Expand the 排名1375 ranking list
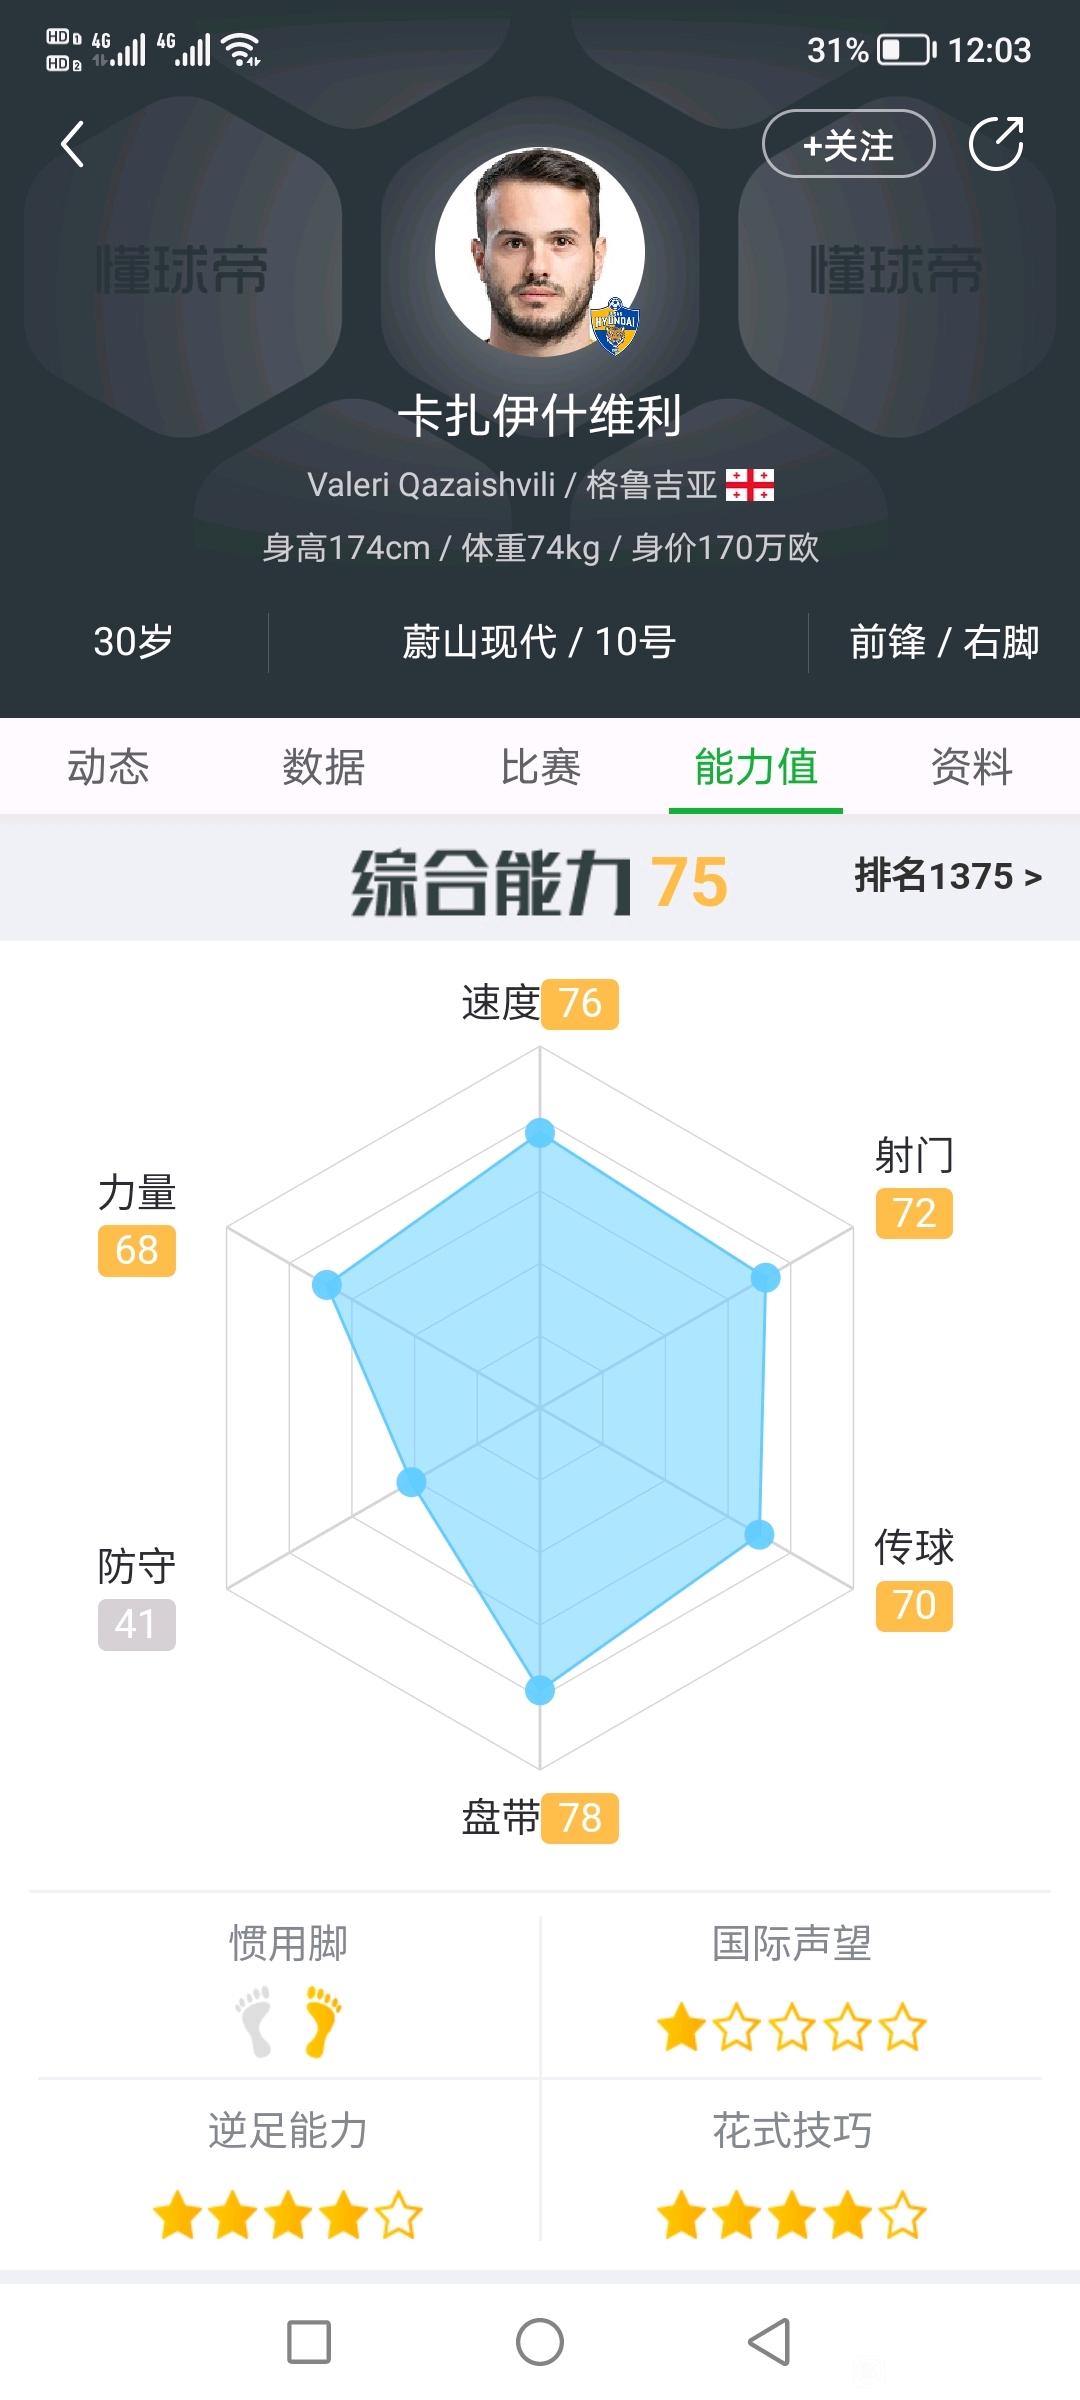1080x2400 pixels. tap(948, 876)
